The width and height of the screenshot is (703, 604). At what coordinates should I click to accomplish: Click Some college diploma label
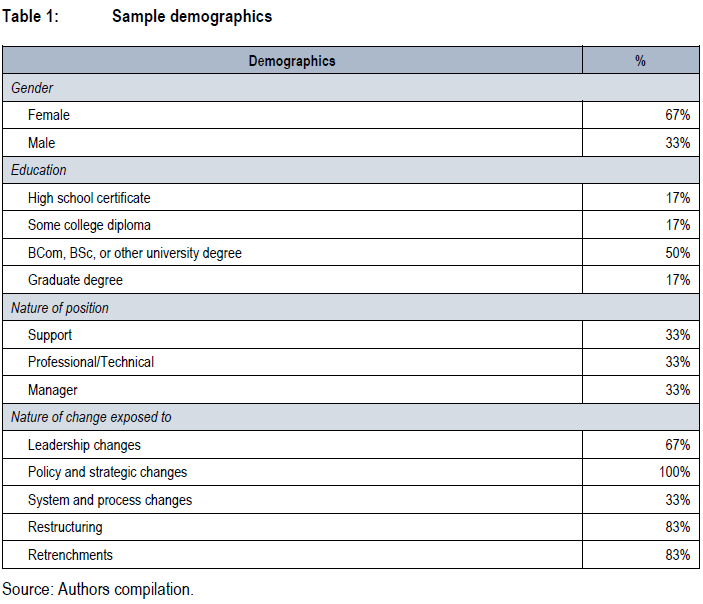[x=89, y=225]
